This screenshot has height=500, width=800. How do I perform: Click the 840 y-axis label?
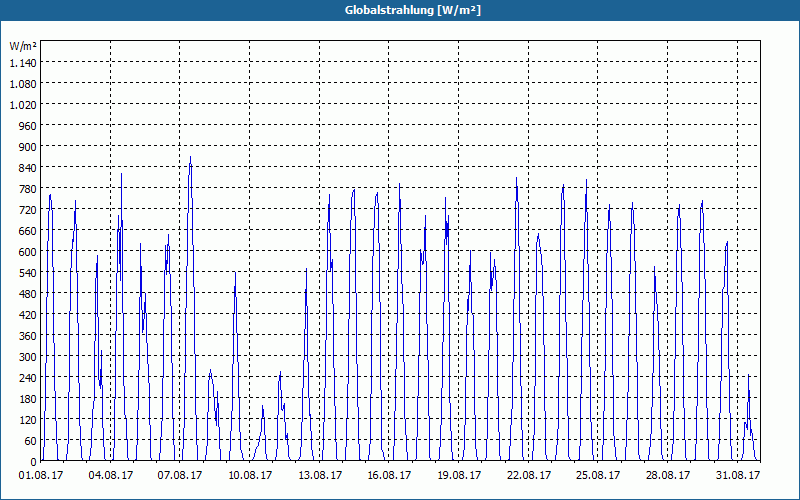click(28, 168)
